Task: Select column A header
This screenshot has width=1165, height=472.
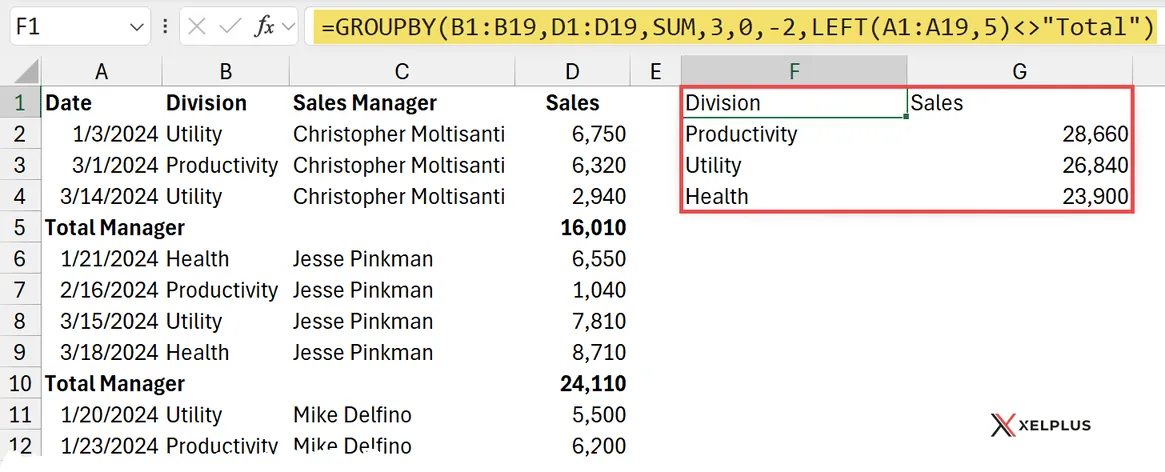Action: (x=101, y=71)
